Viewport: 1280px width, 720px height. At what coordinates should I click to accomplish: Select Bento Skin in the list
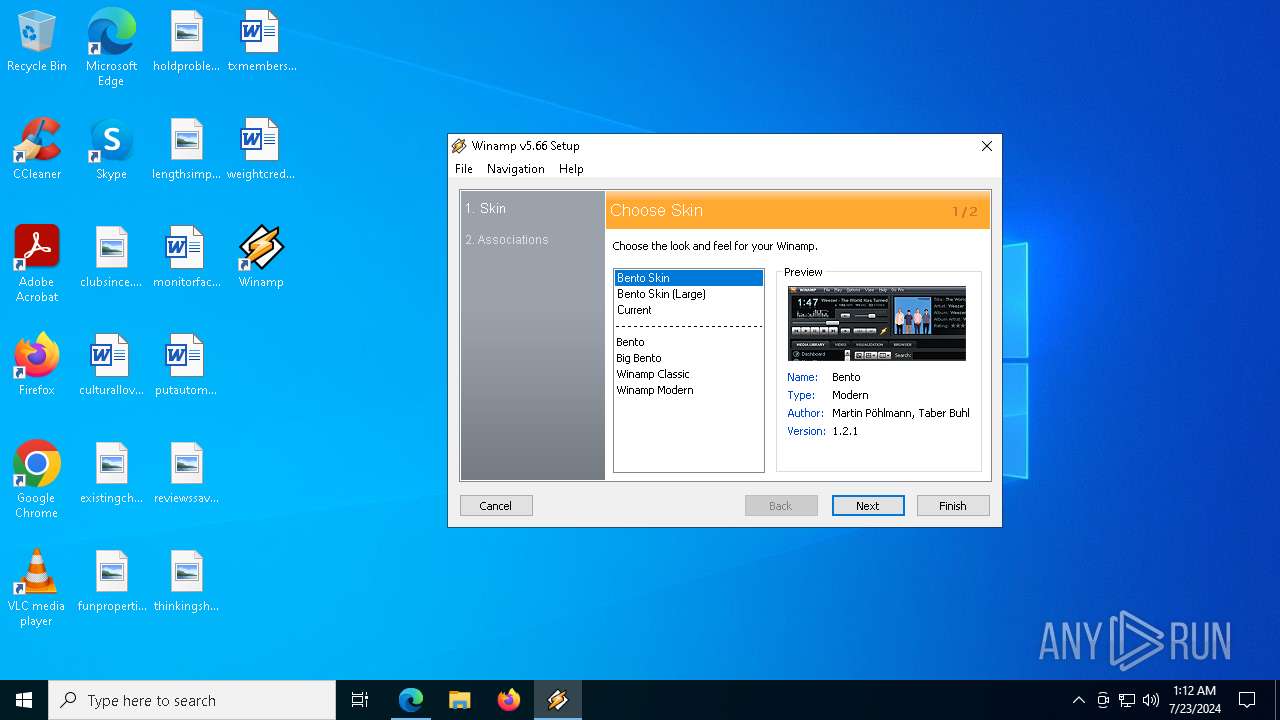(688, 278)
